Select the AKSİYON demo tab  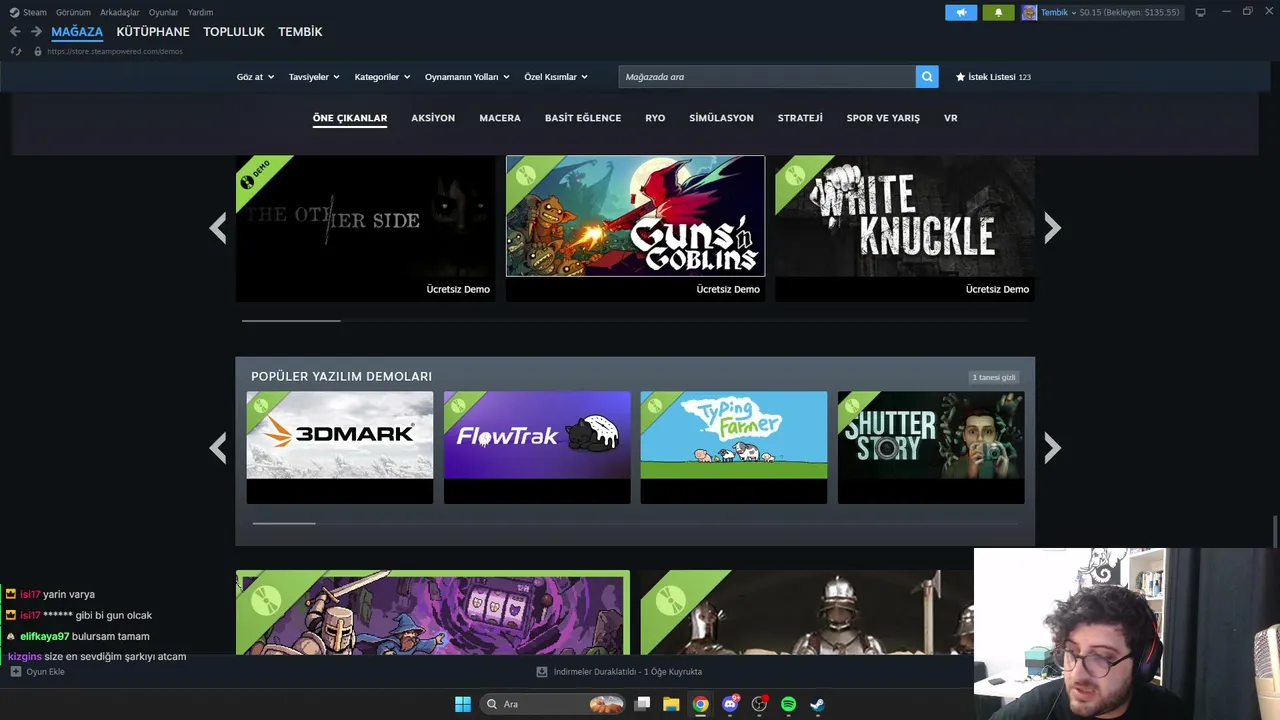[433, 118]
